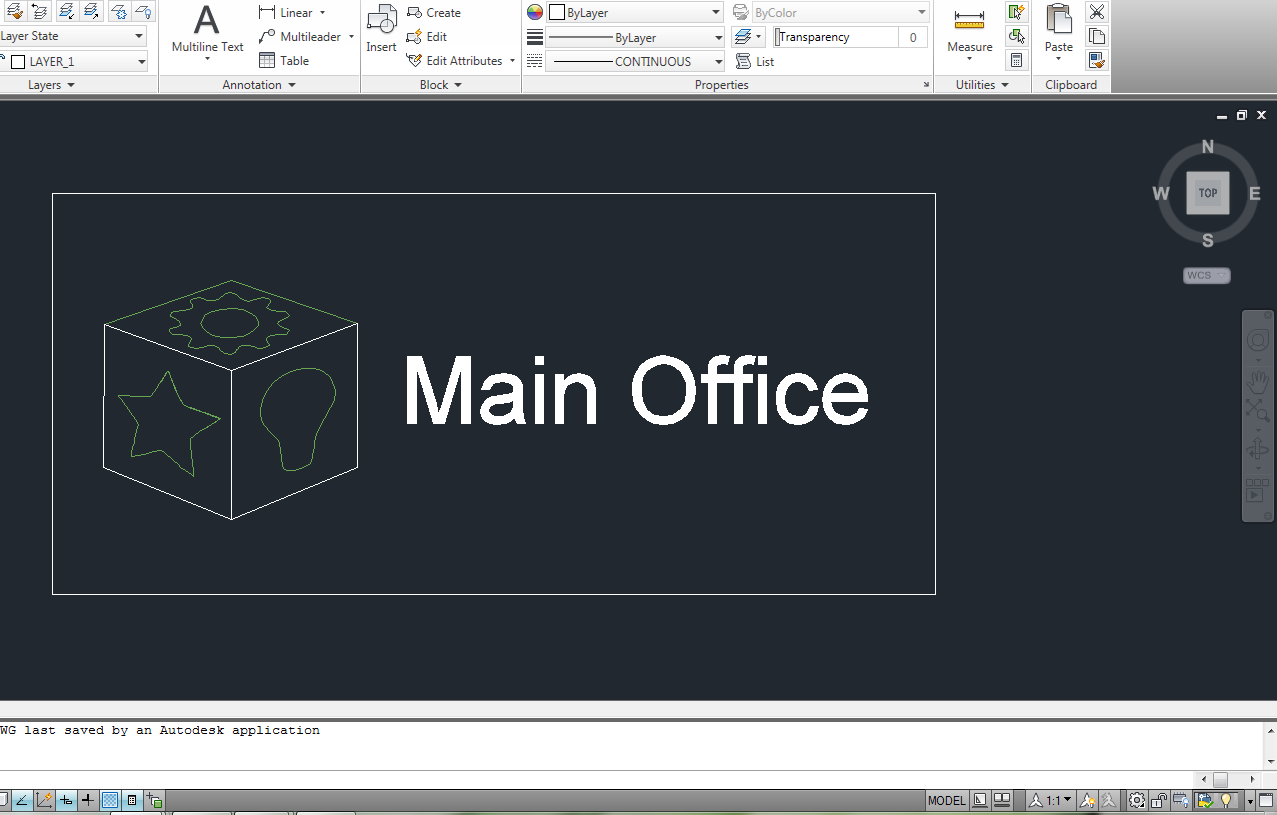Click the Insert block tool
The width and height of the screenshot is (1277, 815).
point(381,30)
